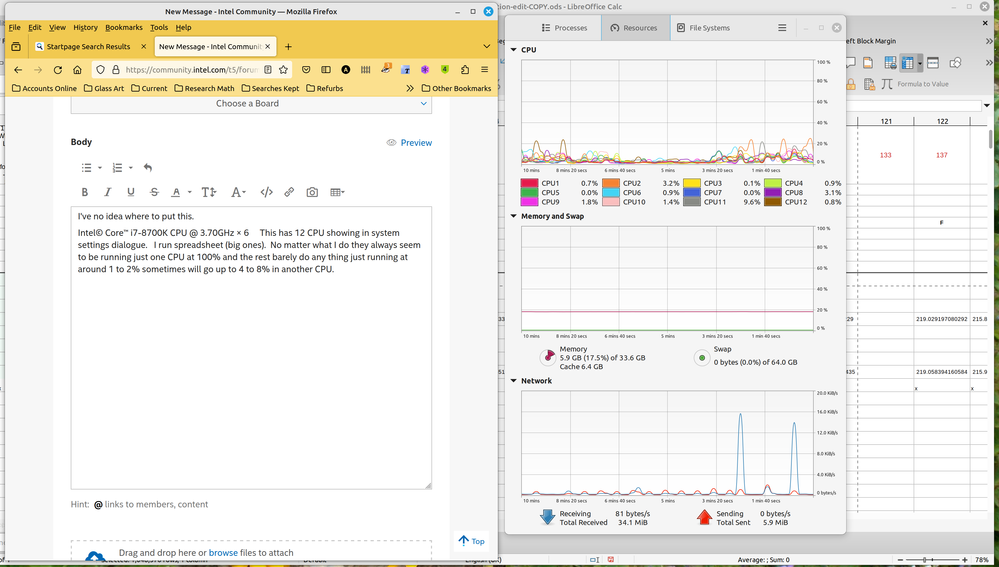The height and width of the screenshot is (567, 999).
Task: Click the Sending arrow color icon
Action: (x=704, y=517)
